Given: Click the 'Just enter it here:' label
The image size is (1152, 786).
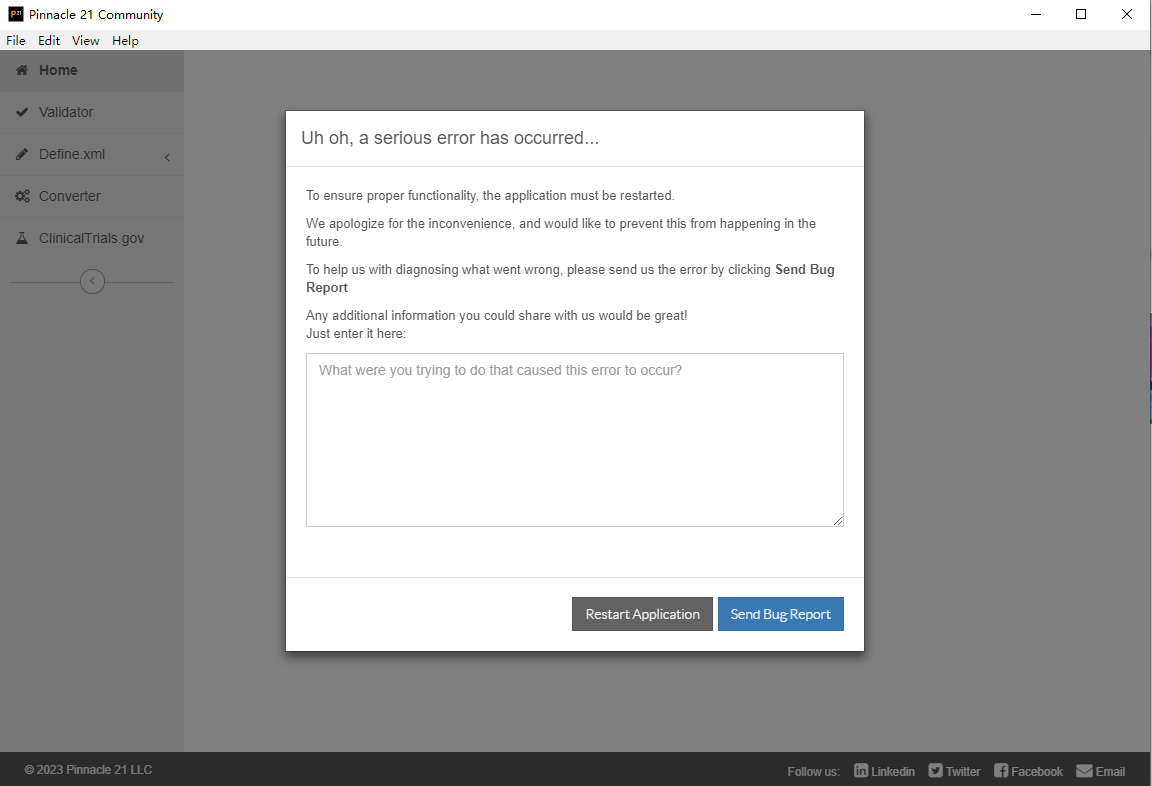Looking at the screenshot, I should (x=356, y=333).
